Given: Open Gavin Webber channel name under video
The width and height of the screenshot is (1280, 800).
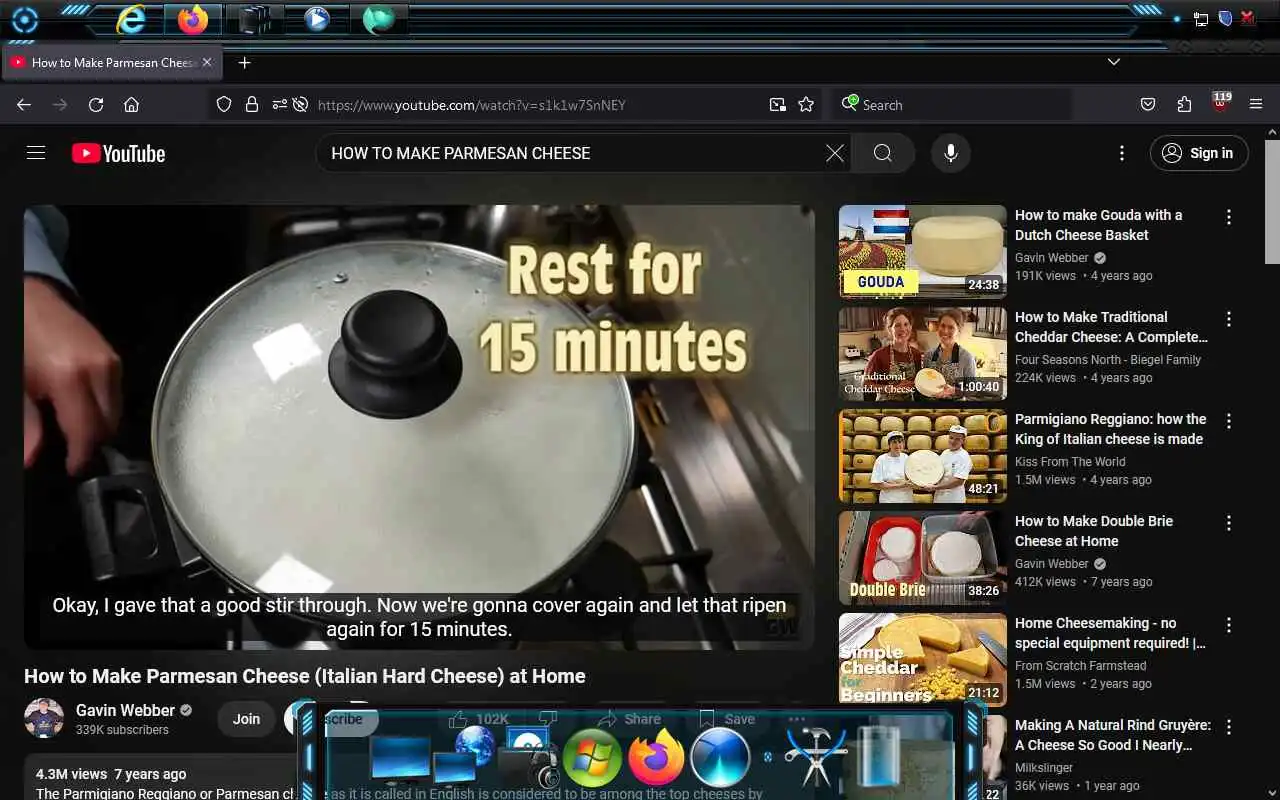Looking at the screenshot, I should pyautogui.click(x=125, y=710).
